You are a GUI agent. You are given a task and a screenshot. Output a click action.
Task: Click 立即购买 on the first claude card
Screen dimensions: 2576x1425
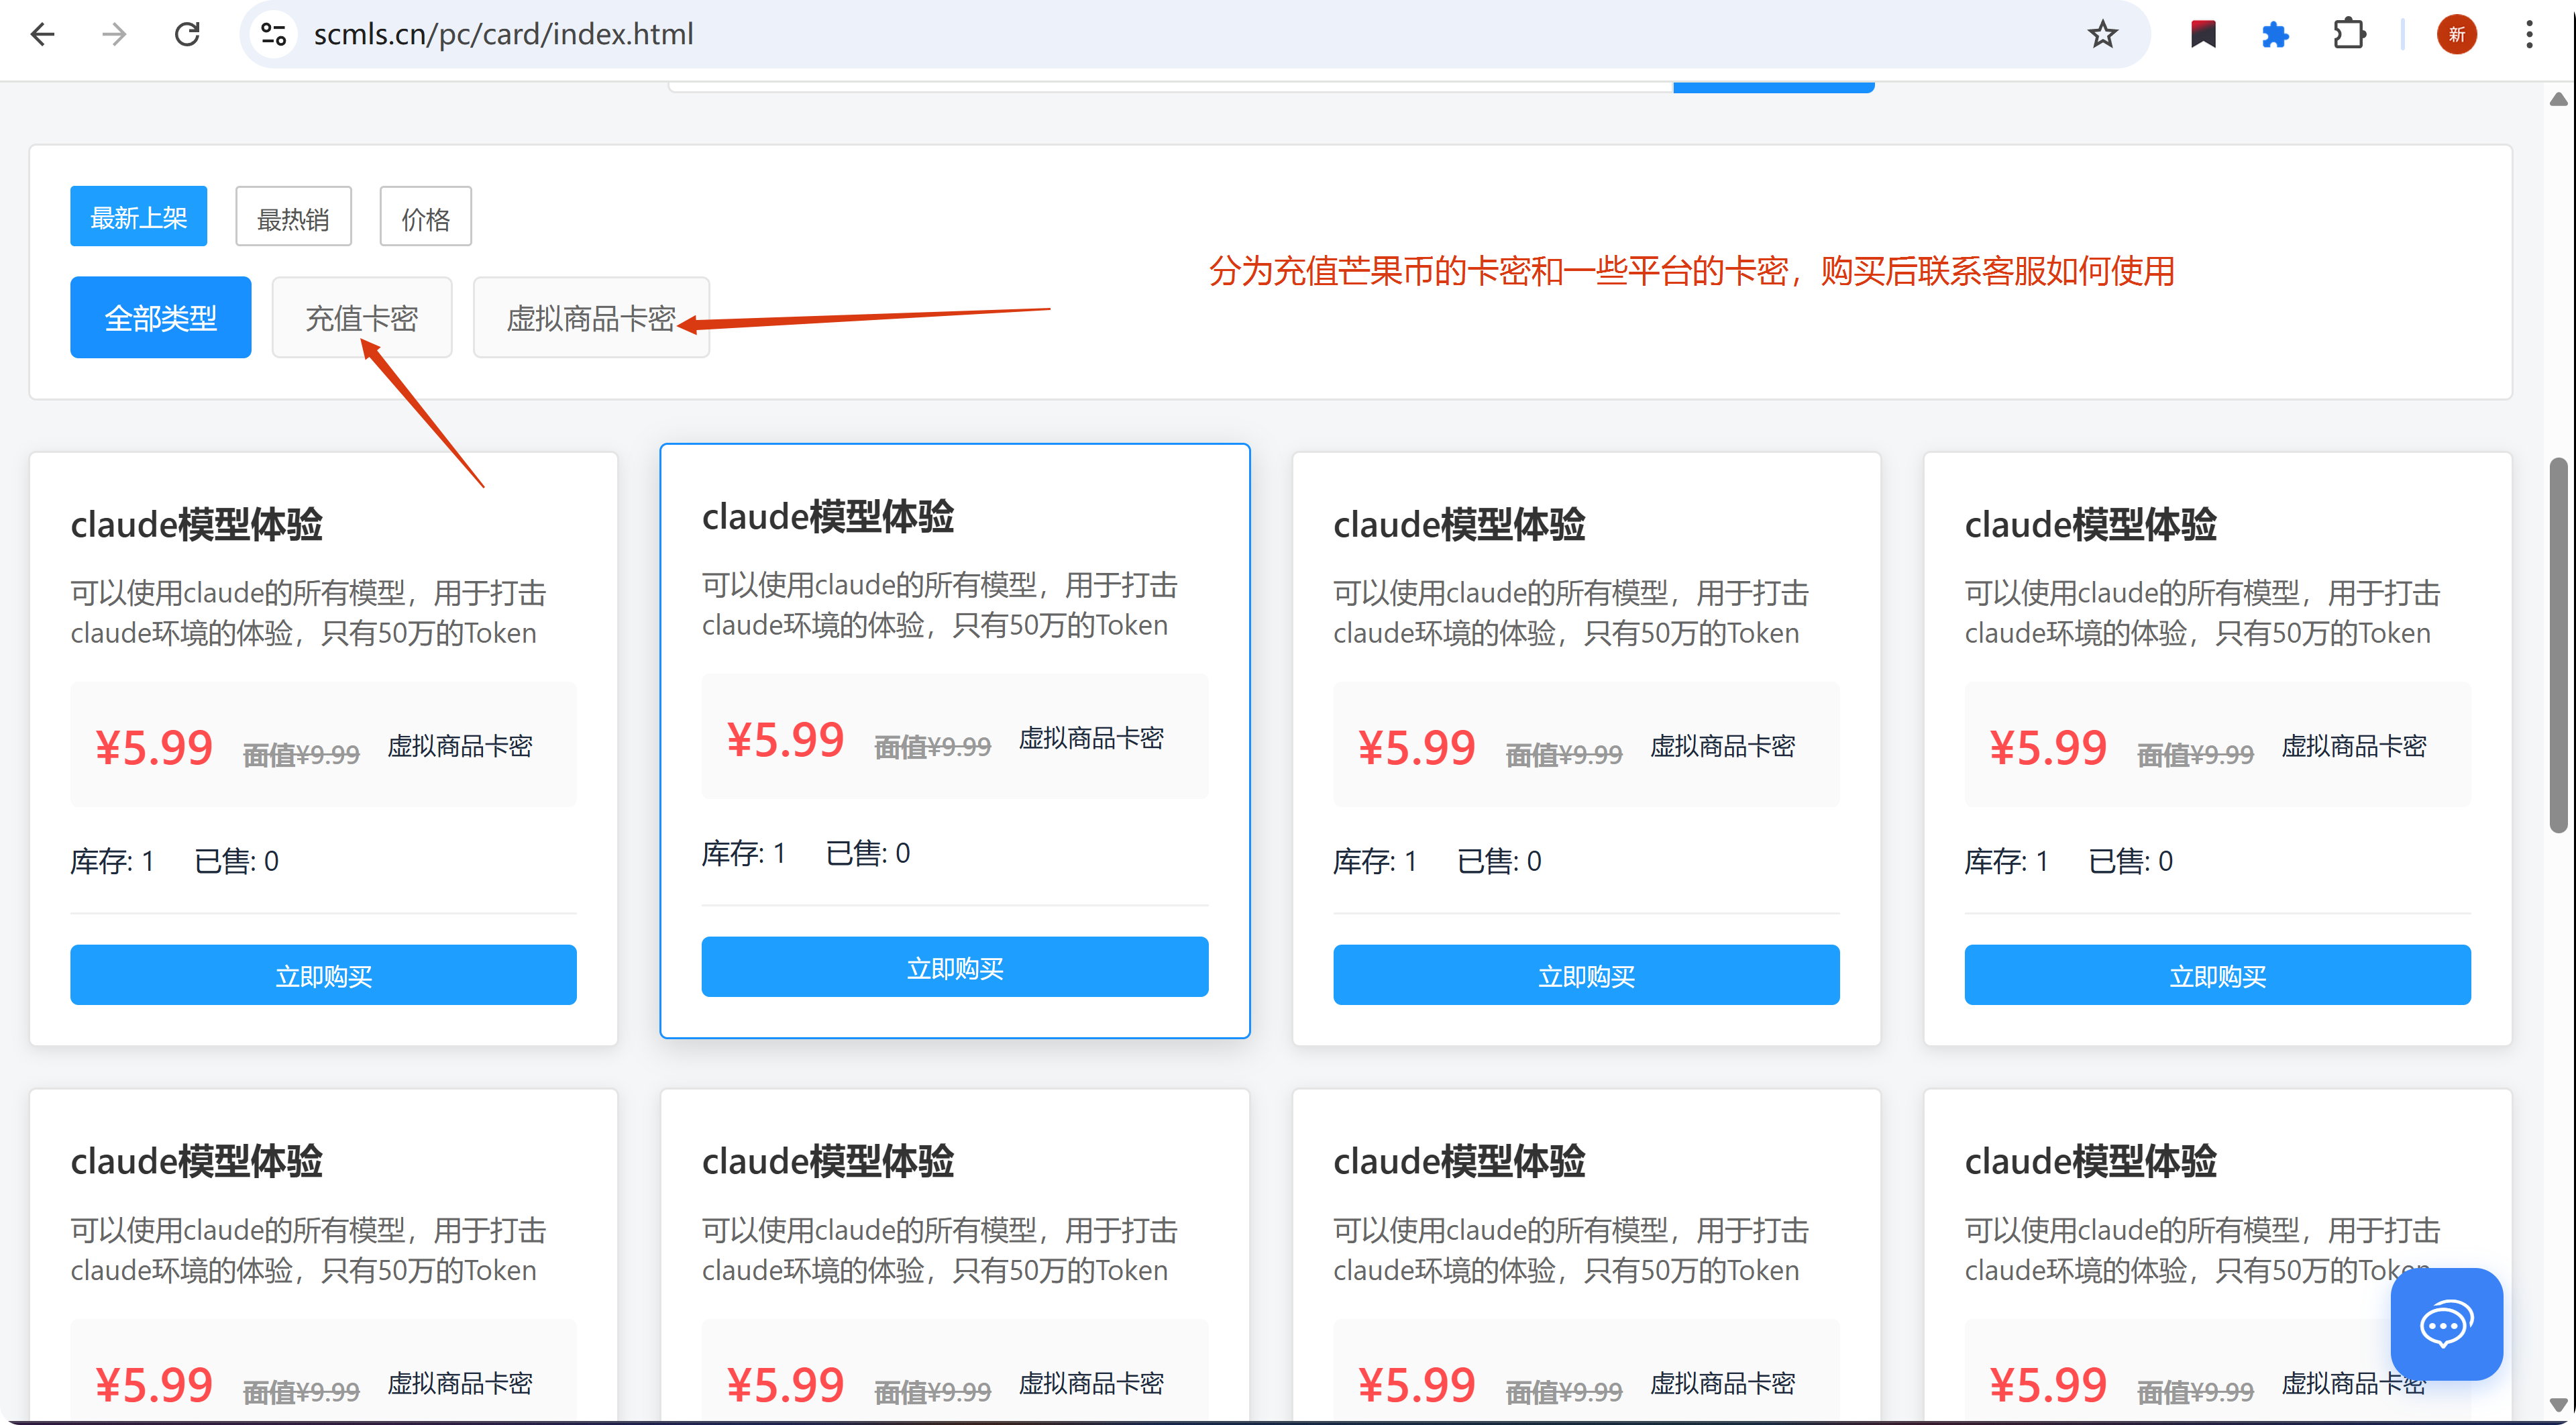pos(323,974)
